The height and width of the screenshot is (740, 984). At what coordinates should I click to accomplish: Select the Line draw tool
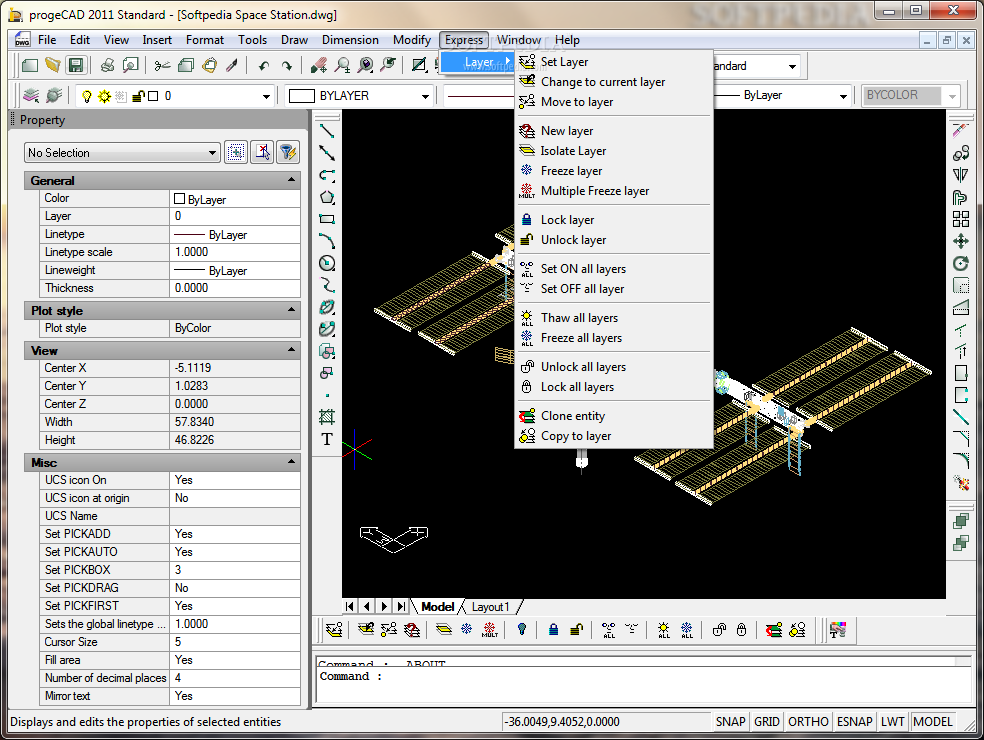[x=327, y=131]
